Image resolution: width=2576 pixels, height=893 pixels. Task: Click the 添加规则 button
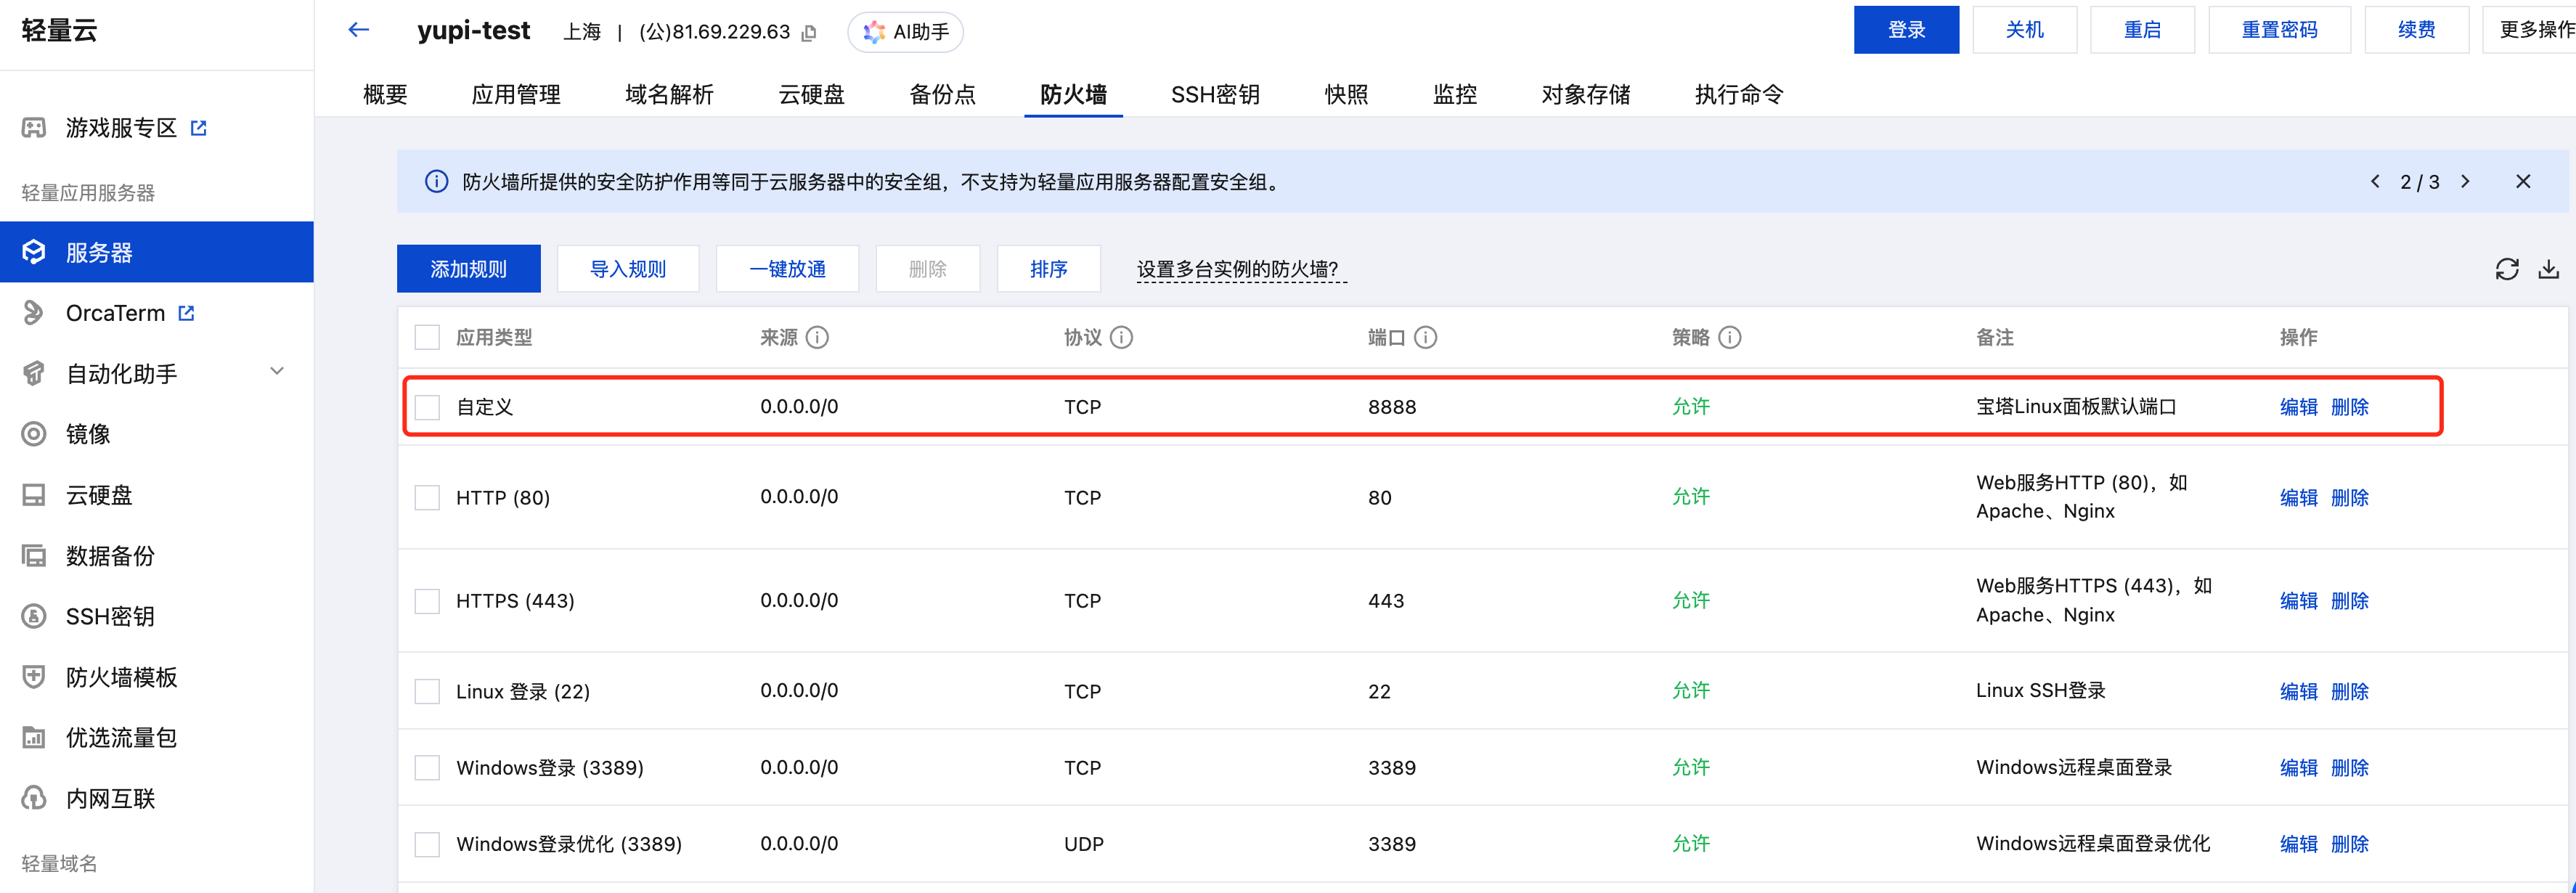pos(468,269)
